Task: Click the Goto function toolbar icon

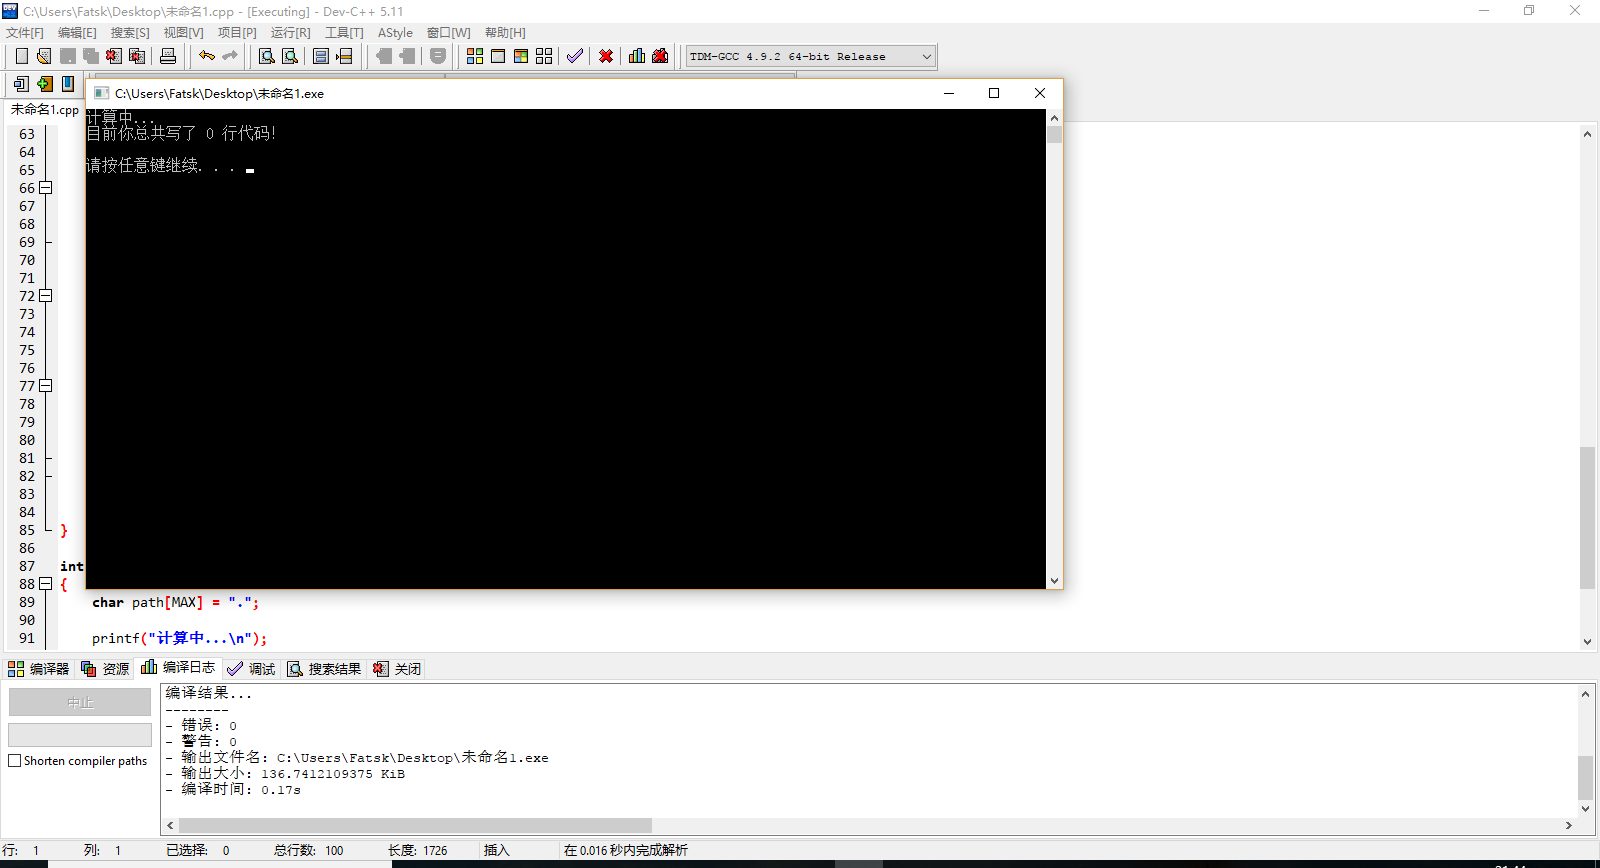Action: [x=321, y=56]
